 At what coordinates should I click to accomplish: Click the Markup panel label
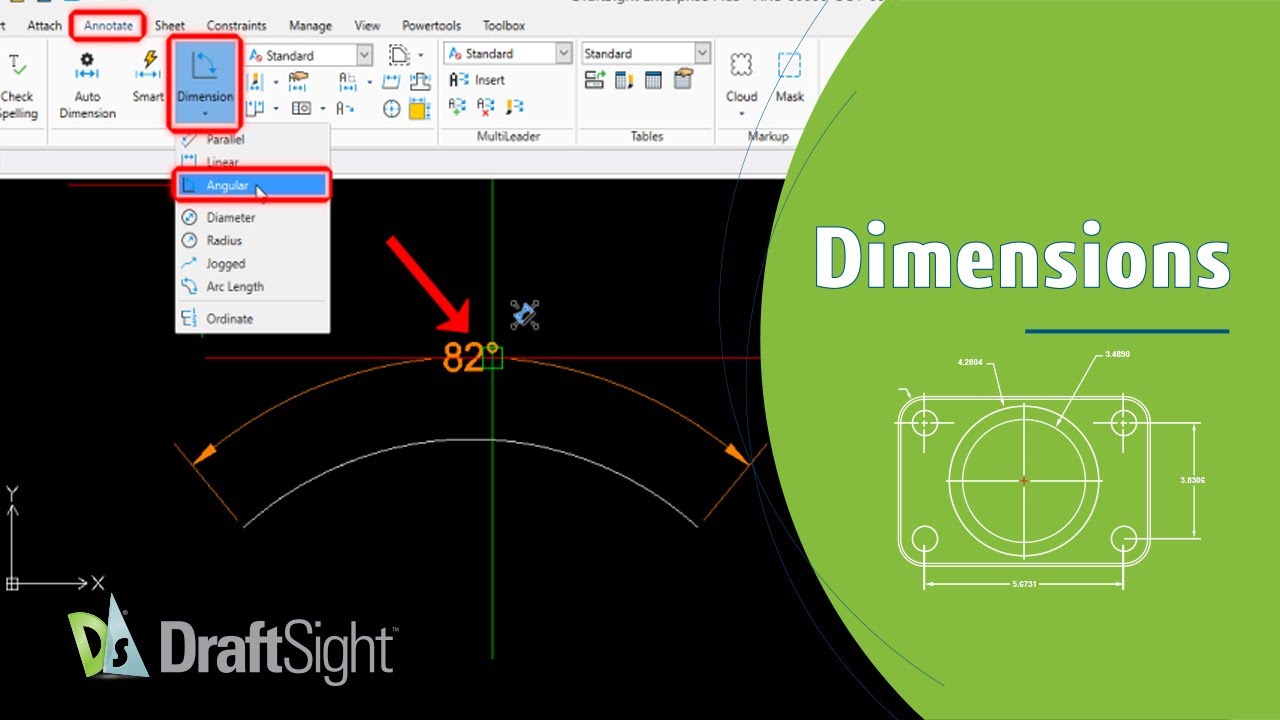coord(767,136)
